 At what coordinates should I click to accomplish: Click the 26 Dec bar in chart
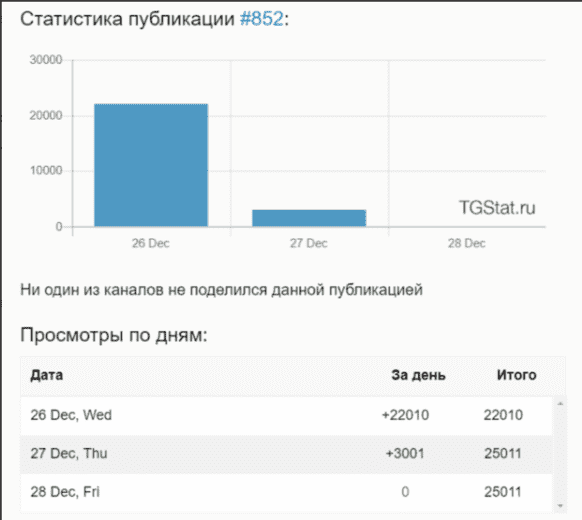coord(151,165)
